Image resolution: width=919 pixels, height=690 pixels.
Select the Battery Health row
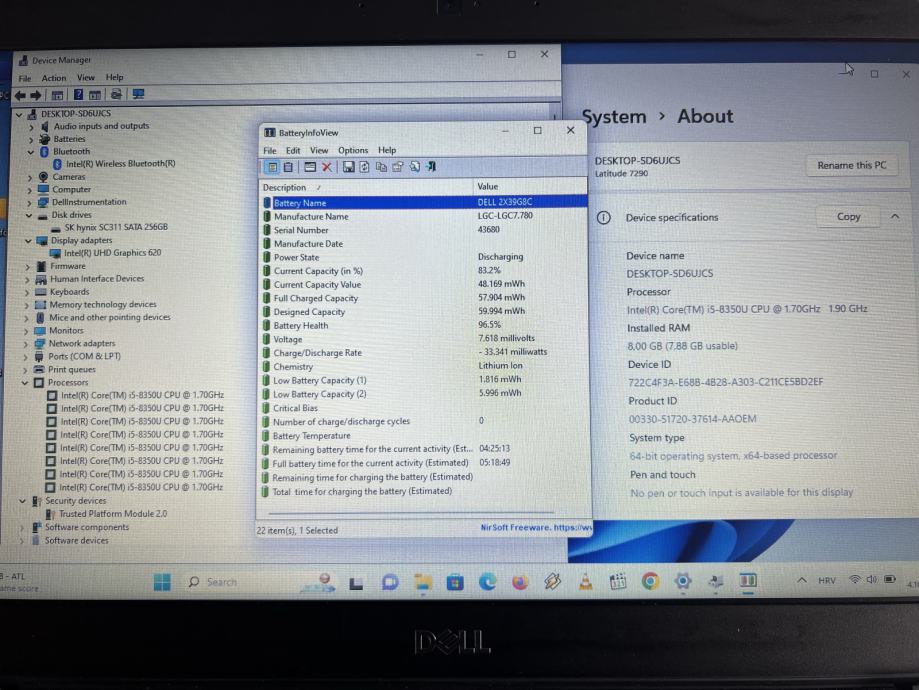tap(424, 325)
